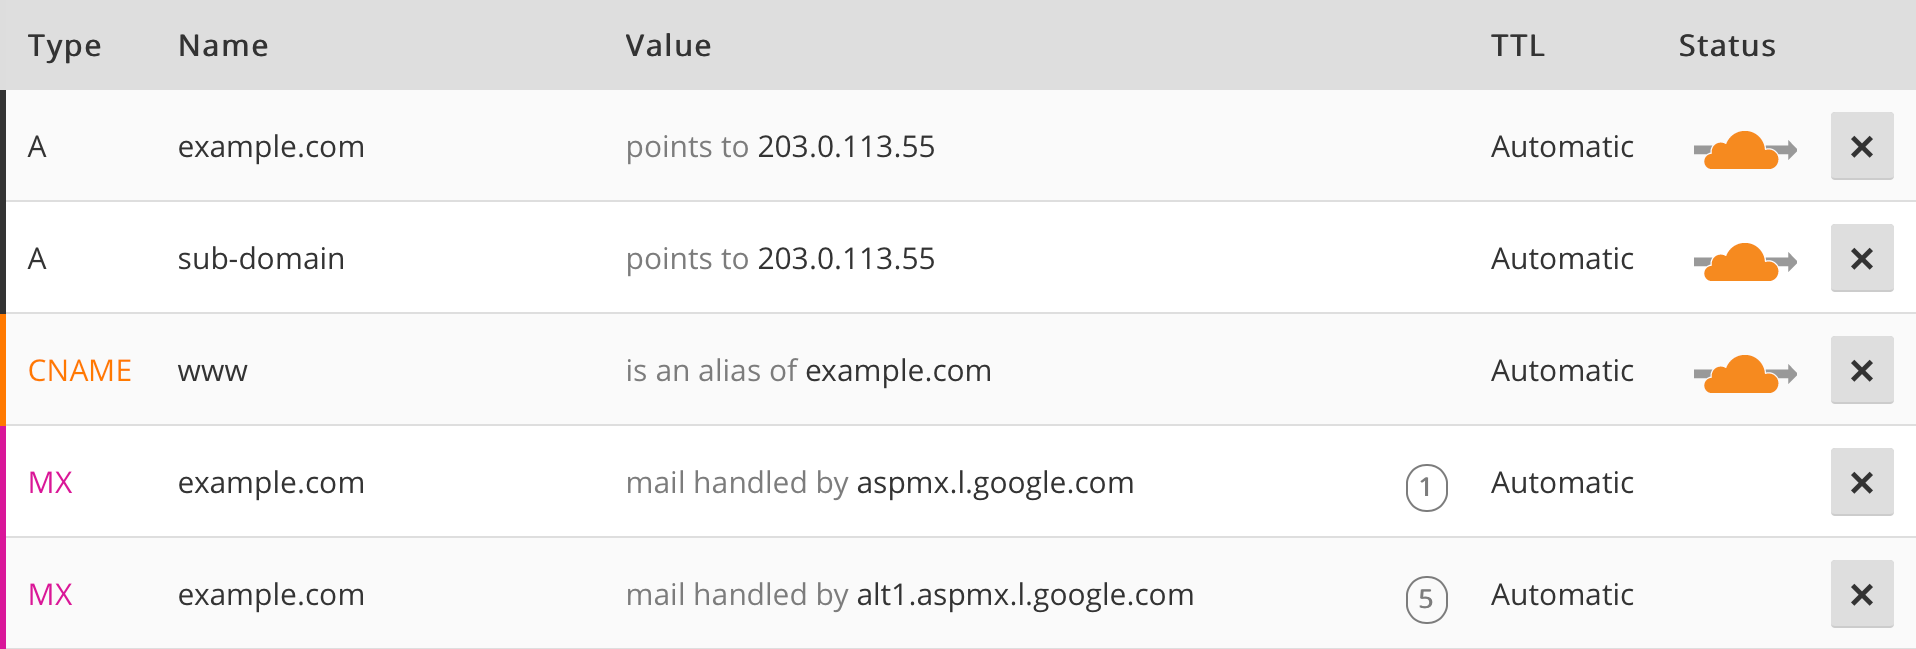Open TTL Automatic dropdown for sub-domain record
Viewport: 1916px width, 649px height.
pyautogui.click(x=1562, y=259)
